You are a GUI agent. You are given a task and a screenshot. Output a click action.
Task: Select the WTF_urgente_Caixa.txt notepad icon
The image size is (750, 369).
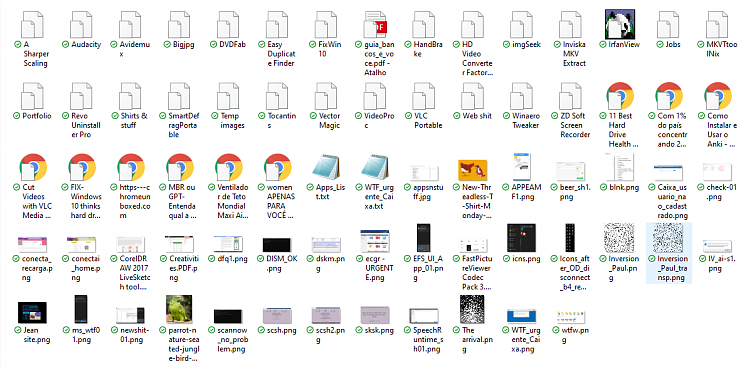pos(375,168)
